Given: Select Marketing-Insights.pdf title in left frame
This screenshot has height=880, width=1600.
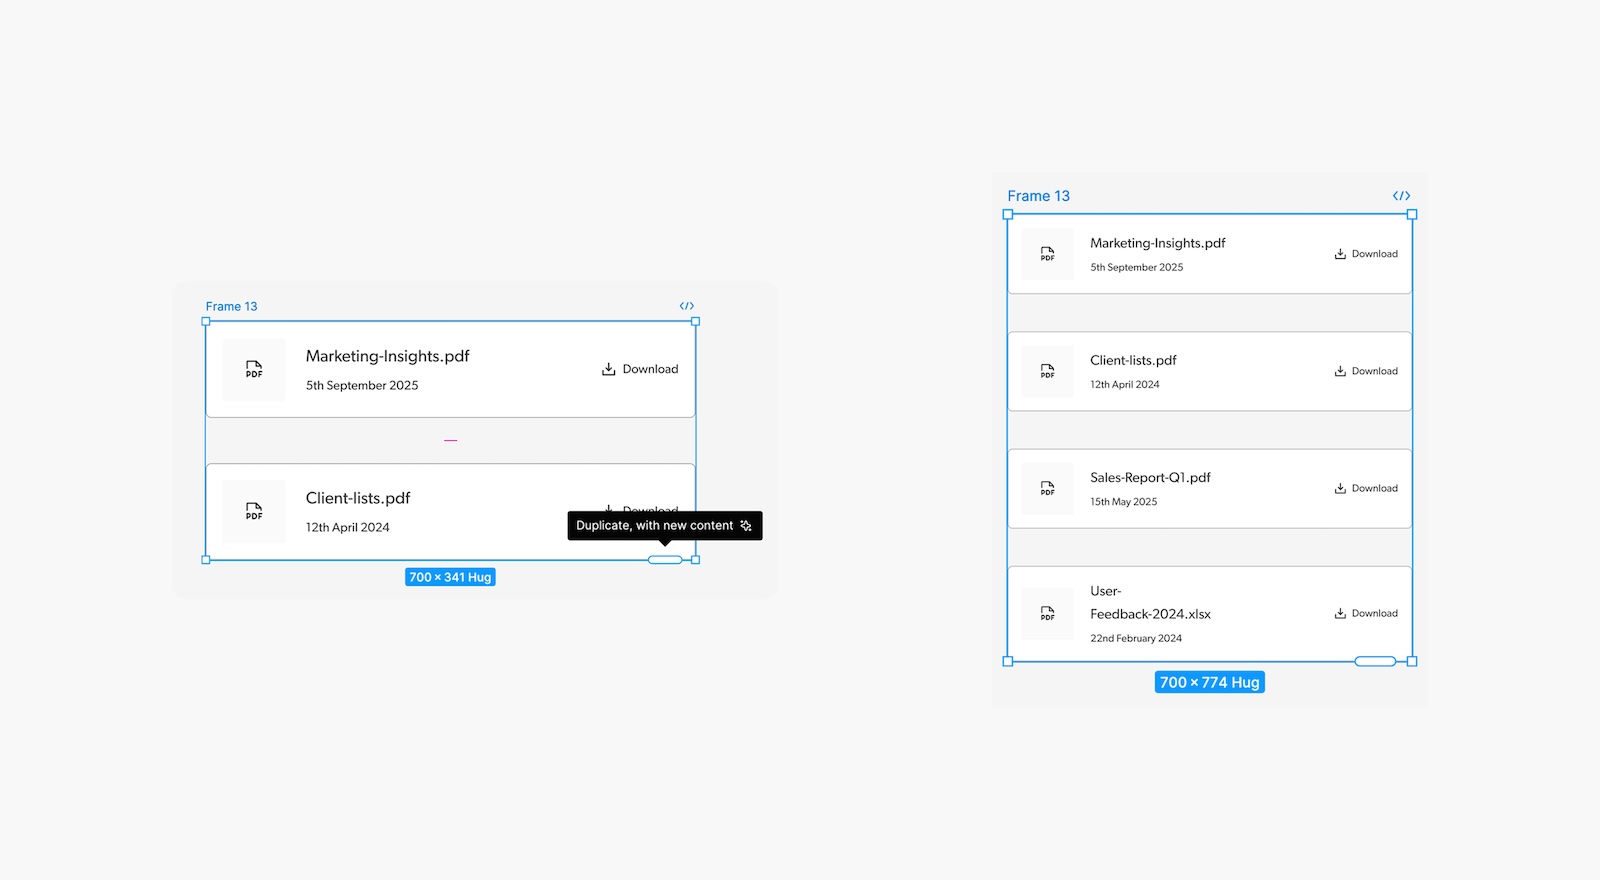Looking at the screenshot, I should tap(387, 356).
